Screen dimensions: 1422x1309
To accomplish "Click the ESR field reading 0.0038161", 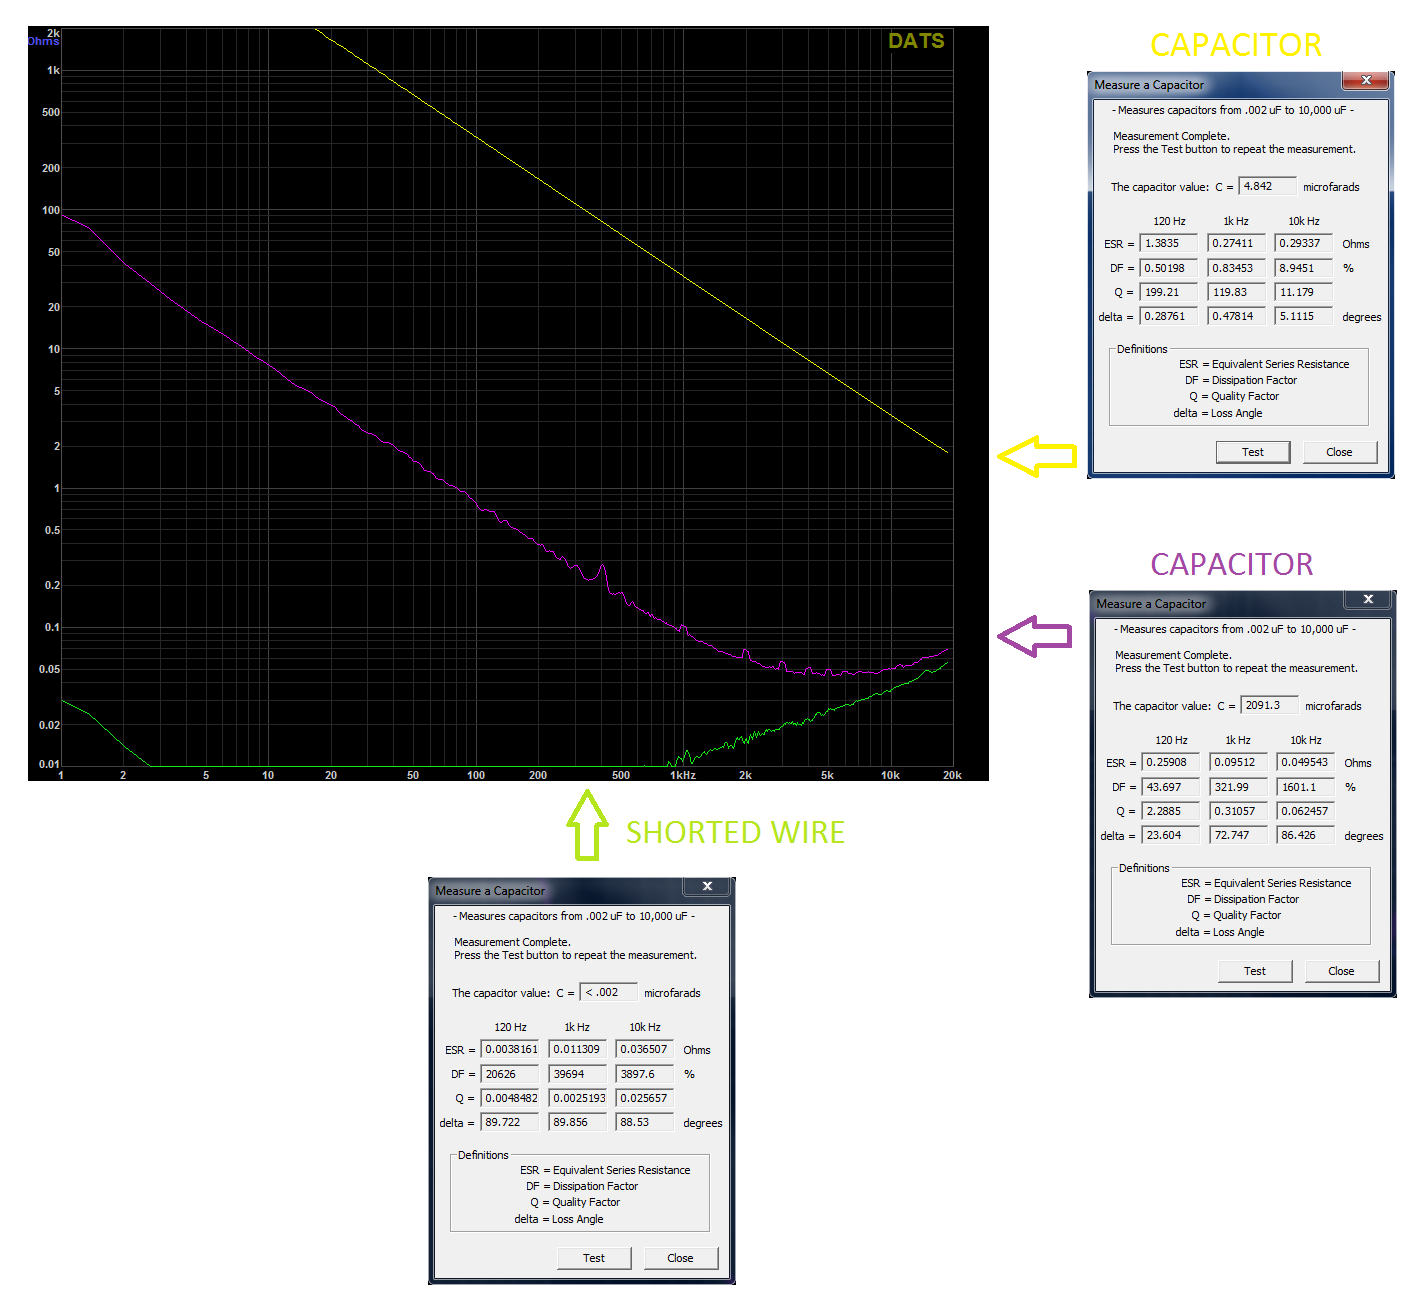I will pyautogui.click(x=510, y=1049).
